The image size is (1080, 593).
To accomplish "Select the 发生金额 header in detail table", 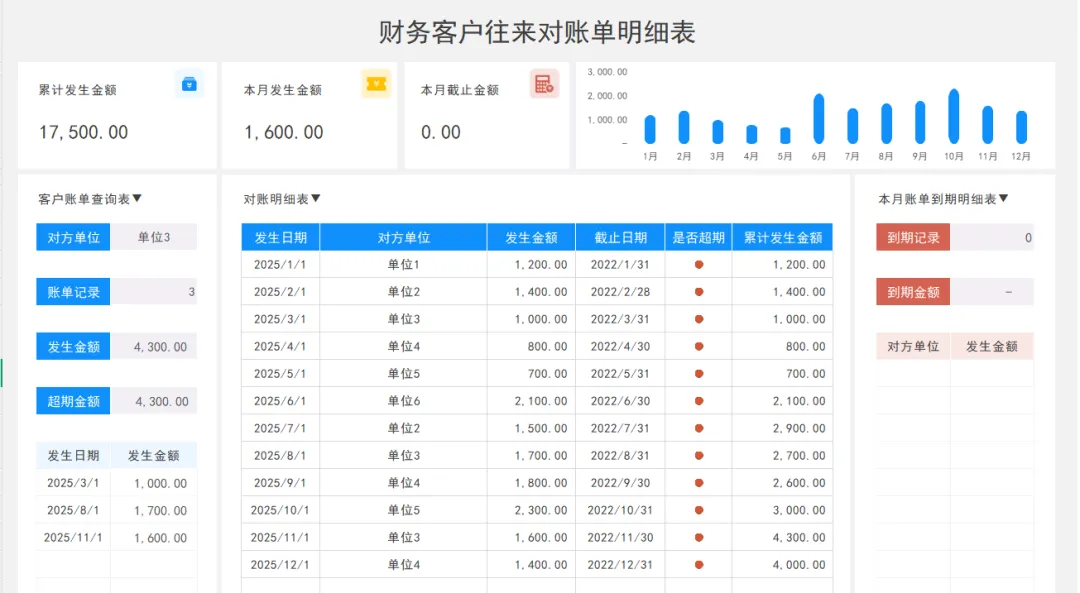I will [x=531, y=238].
